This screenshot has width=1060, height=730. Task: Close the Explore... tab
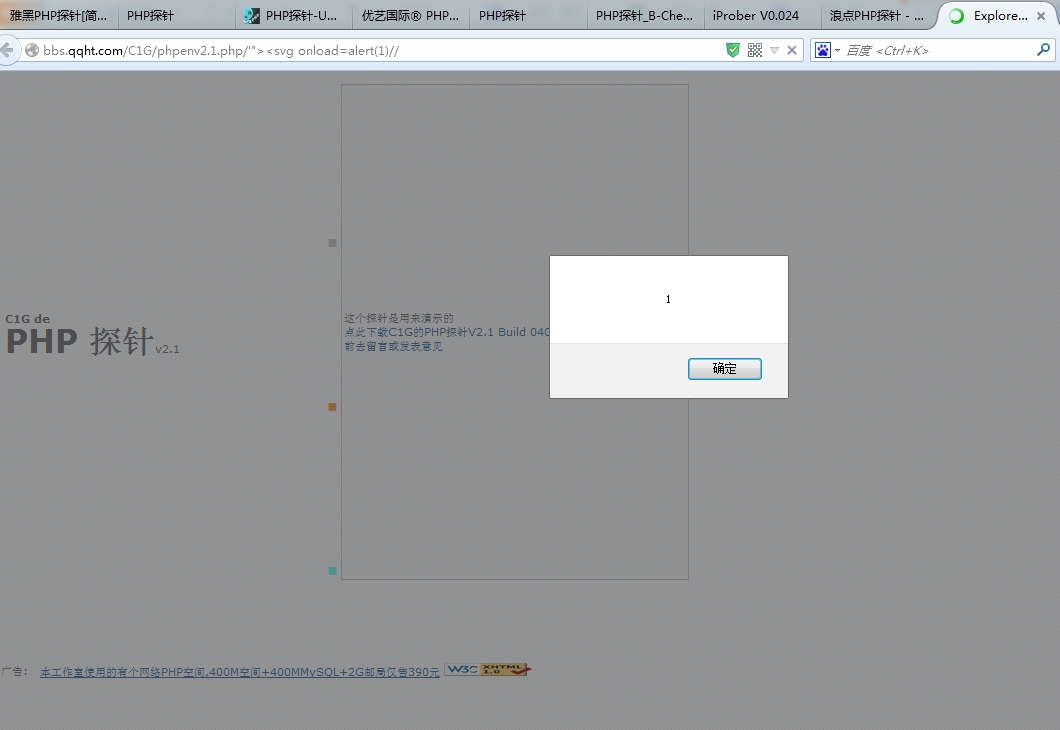(x=1041, y=16)
